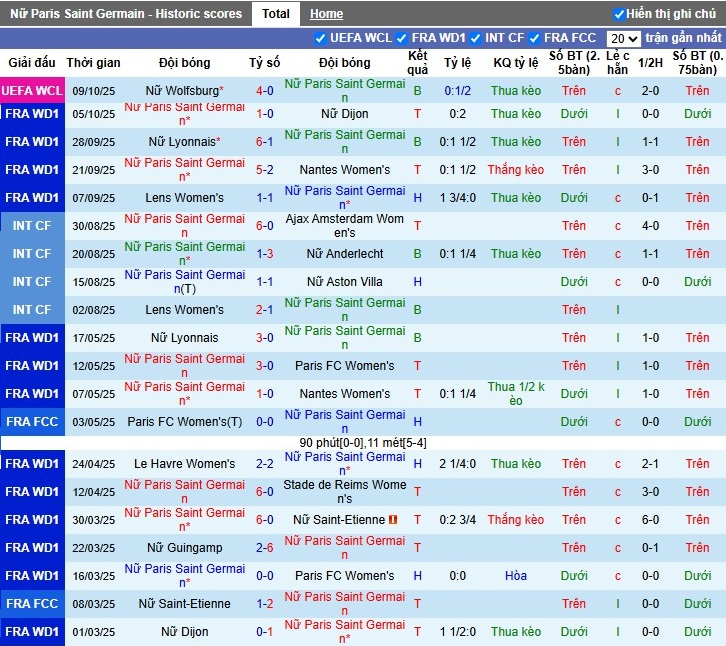This screenshot has width=726, height=646.
Task: Click the 4-0 score against Wolfsburg
Action: tap(265, 91)
